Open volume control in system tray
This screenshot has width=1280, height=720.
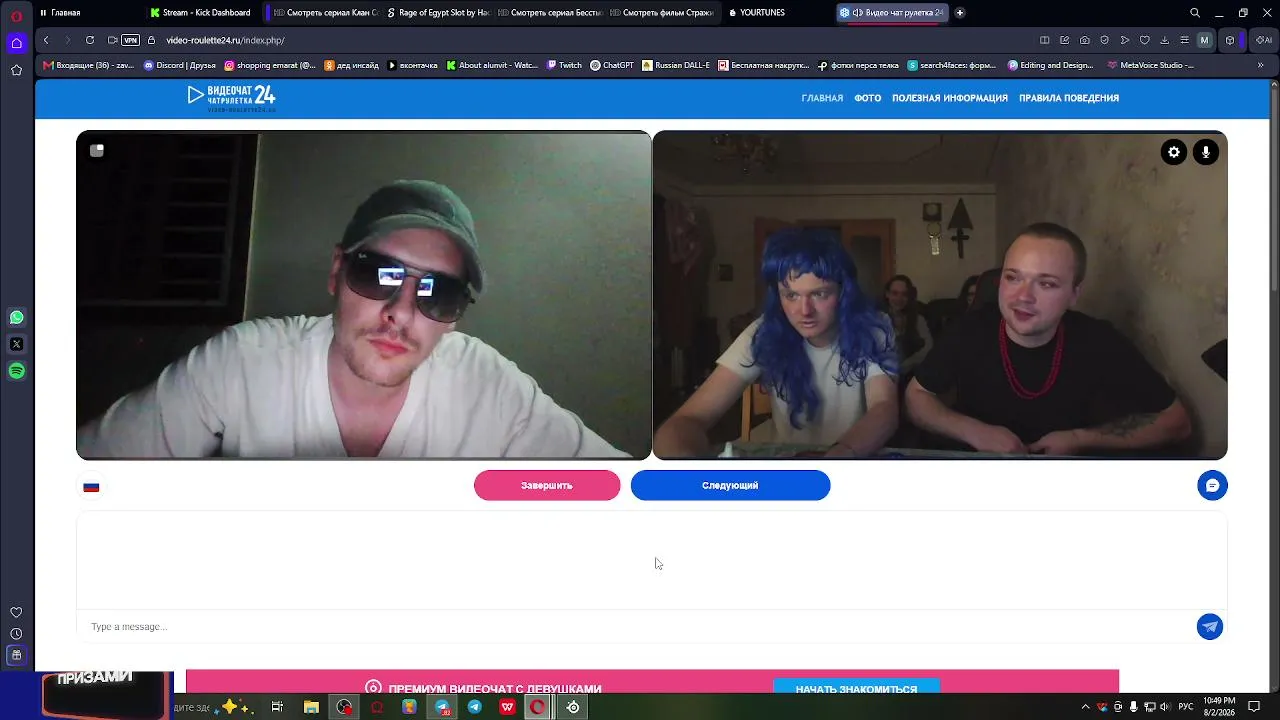click(1165, 707)
